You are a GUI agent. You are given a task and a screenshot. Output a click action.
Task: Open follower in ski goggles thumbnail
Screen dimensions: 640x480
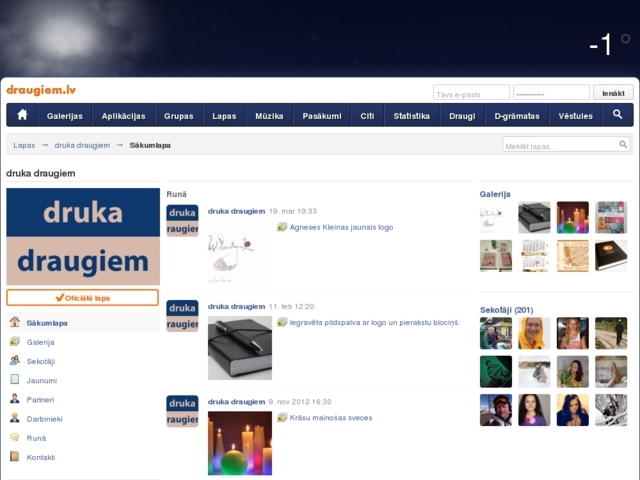click(496, 410)
